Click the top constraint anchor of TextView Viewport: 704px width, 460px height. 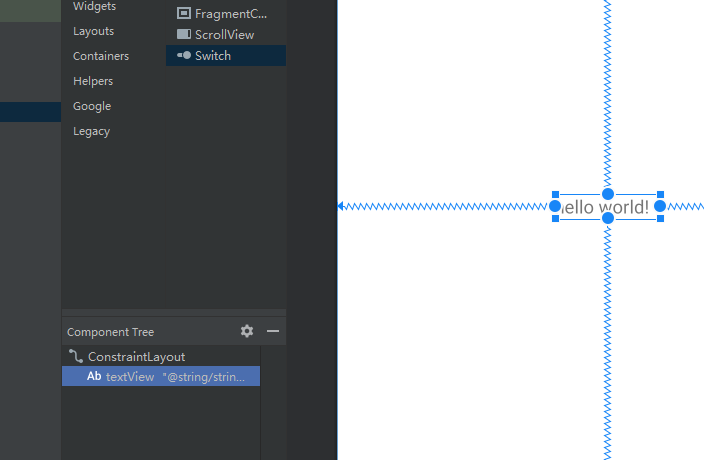coord(608,194)
